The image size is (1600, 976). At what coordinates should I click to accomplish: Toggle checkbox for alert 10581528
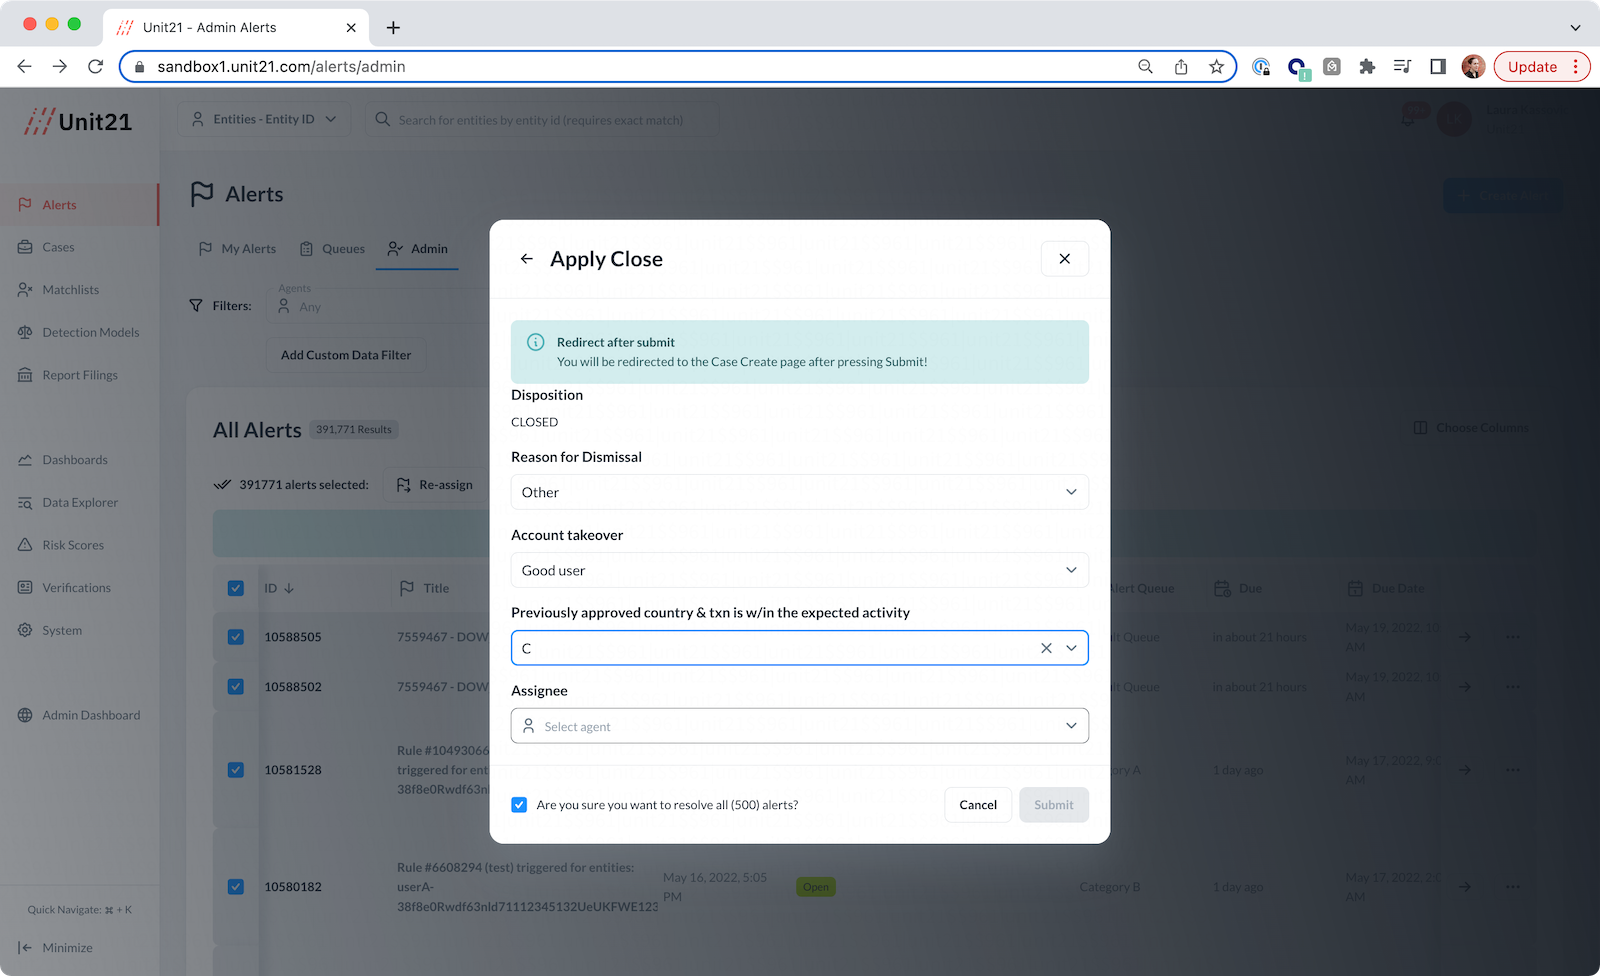(236, 770)
